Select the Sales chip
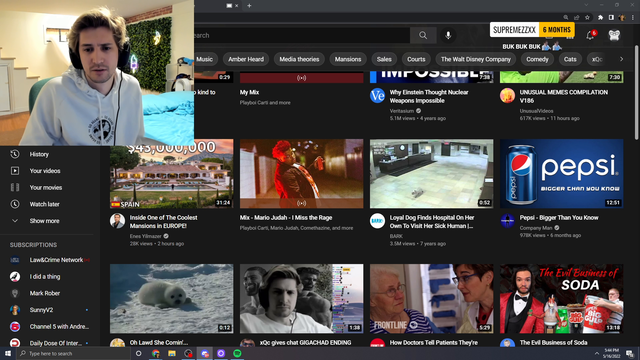640x360 pixels. point(384,59)
